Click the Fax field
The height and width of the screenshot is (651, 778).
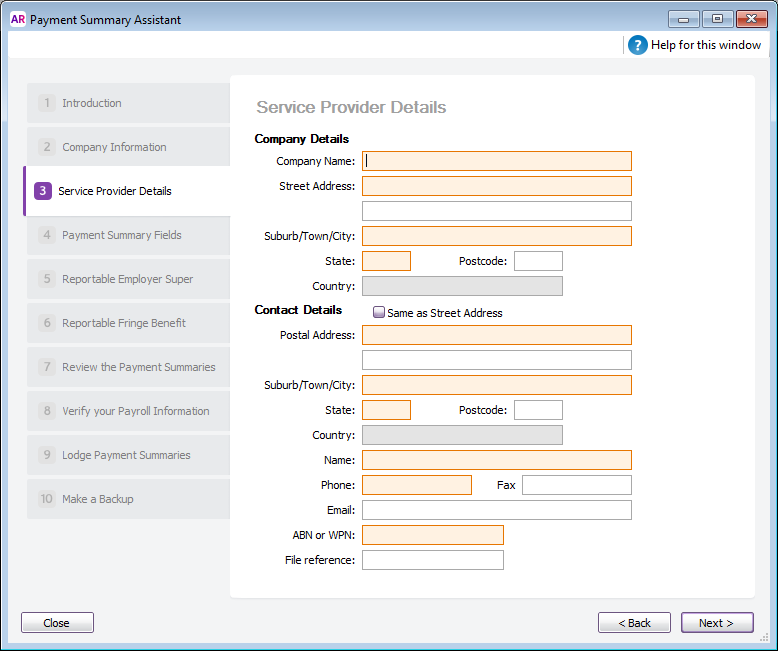(577, 485)
